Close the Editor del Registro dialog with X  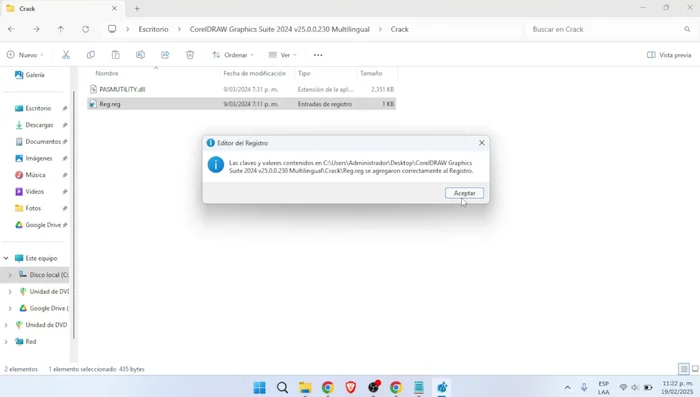click(x=482, y=143)
